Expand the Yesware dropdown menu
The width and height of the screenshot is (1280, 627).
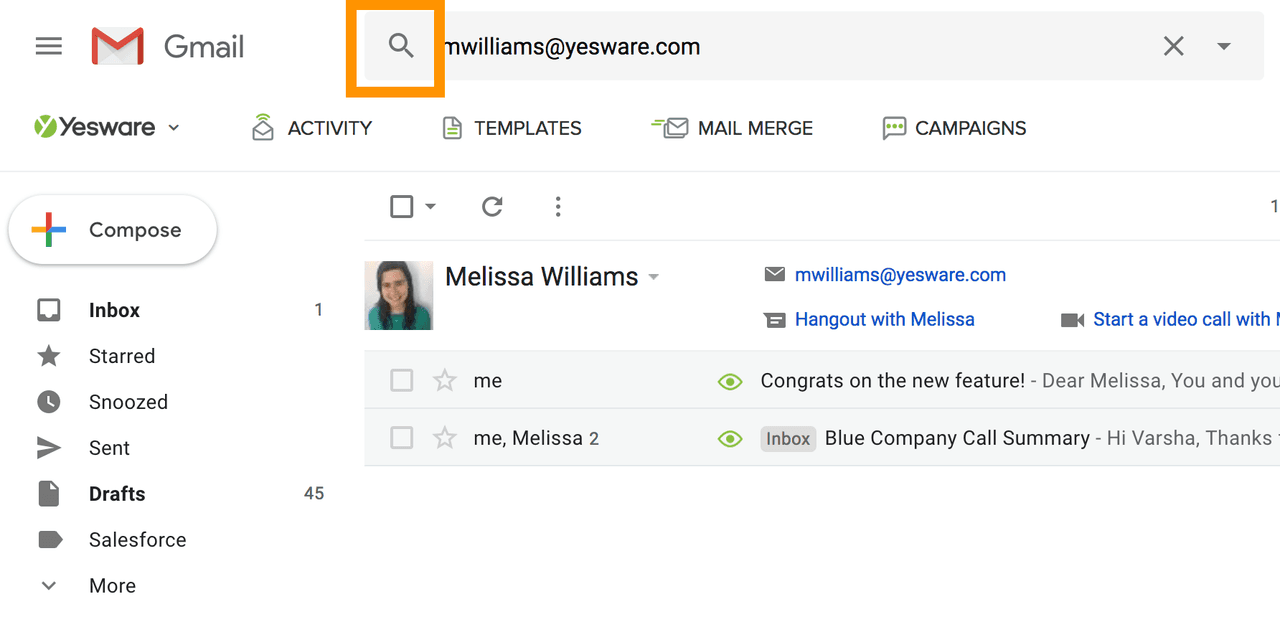click(x=174, y=128)
